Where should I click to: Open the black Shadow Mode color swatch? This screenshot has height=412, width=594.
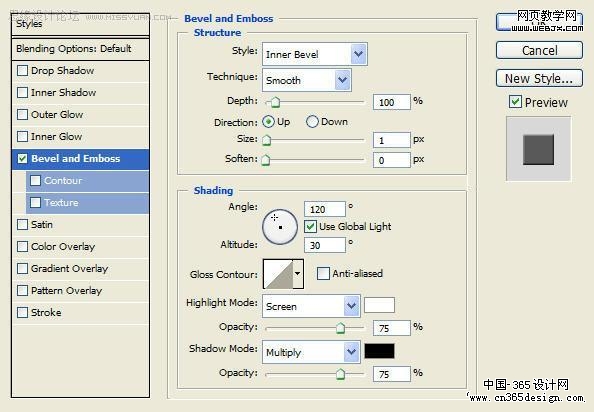click(x=379, y=351)
